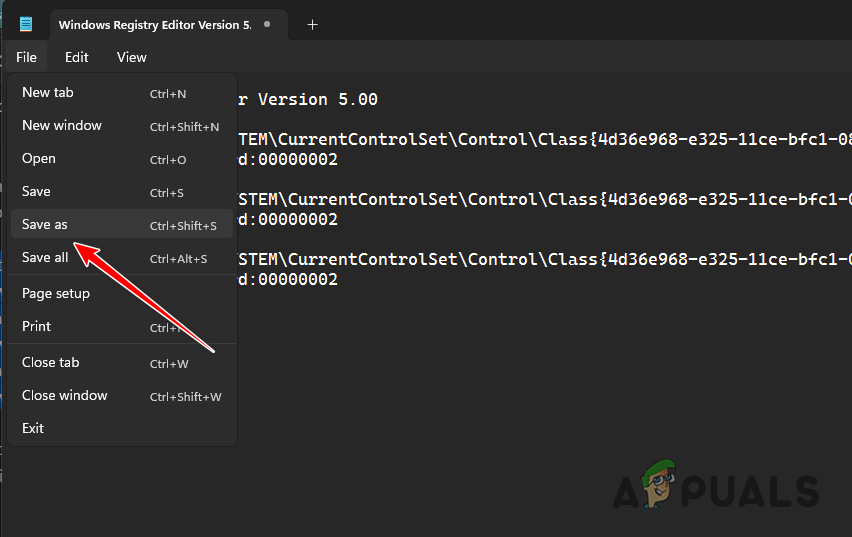Select Save as menu option

[x=122, y=224]
